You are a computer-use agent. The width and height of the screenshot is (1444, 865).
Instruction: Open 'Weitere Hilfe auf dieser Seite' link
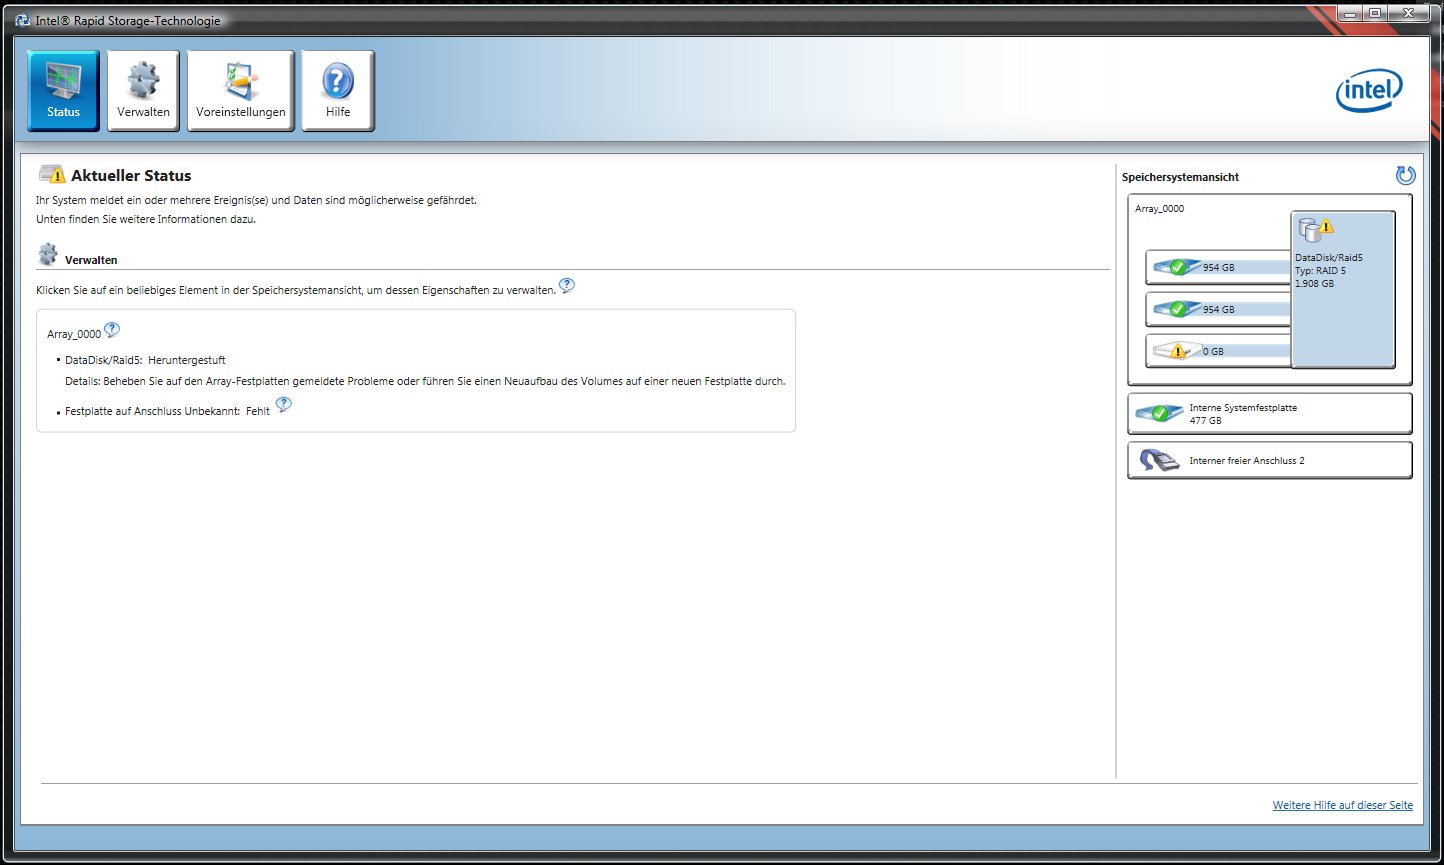pyautogui.click(x=1342, y=805)
